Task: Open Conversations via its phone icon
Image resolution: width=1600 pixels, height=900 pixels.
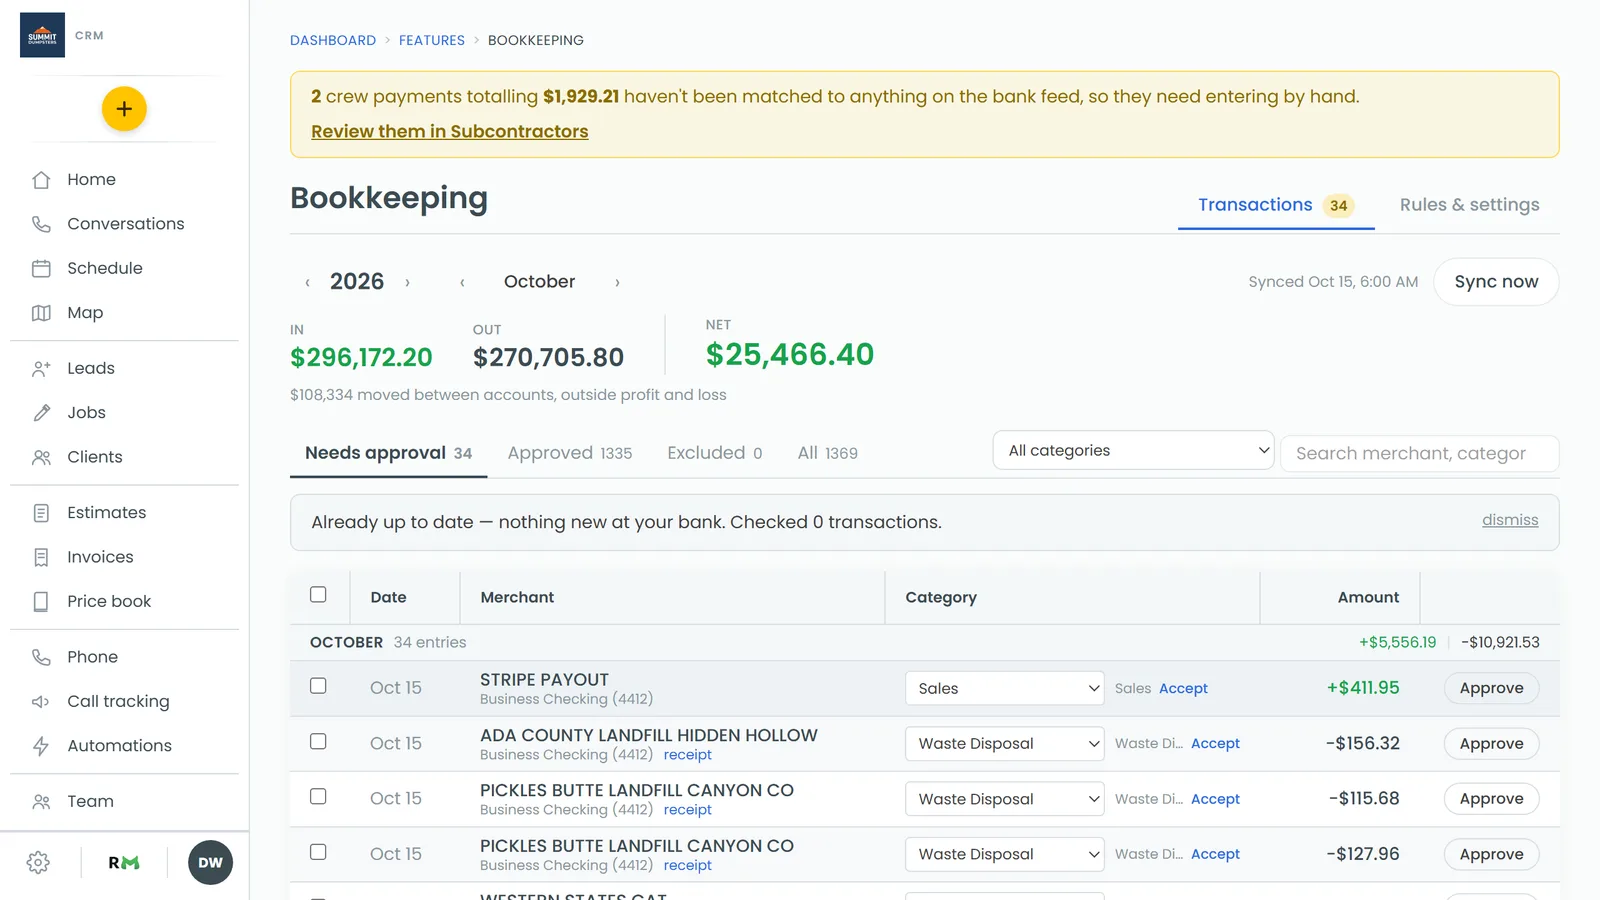Action: [x=41, y=224]
